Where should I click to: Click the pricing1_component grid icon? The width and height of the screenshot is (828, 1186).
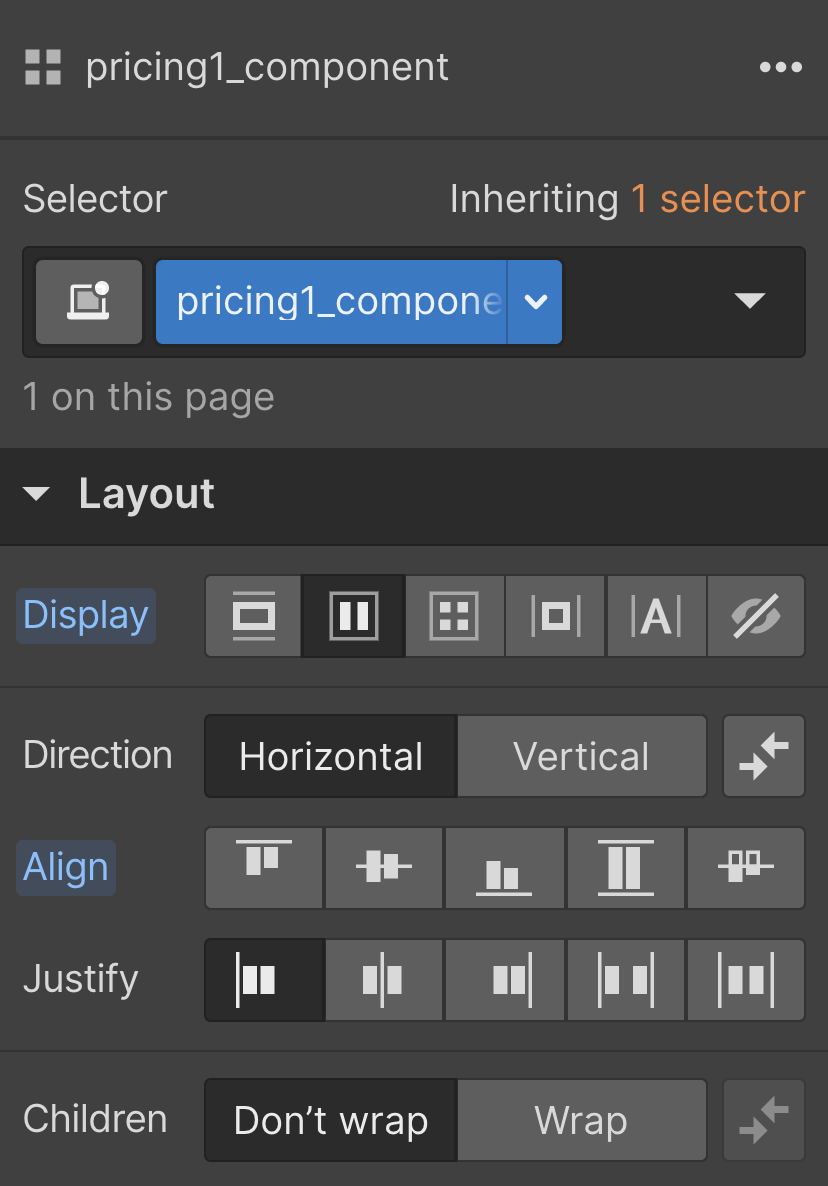coord(43,67)
